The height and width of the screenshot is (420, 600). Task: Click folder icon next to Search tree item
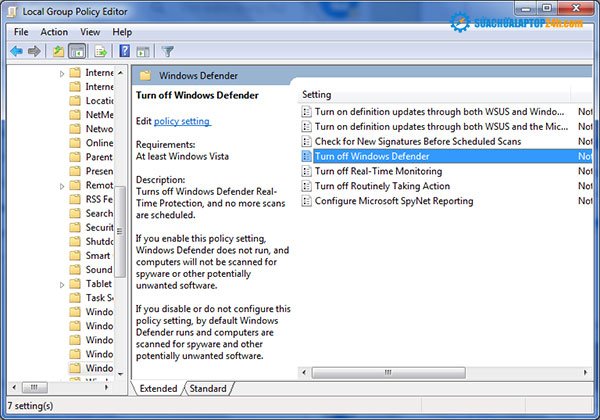coord(75,213)
